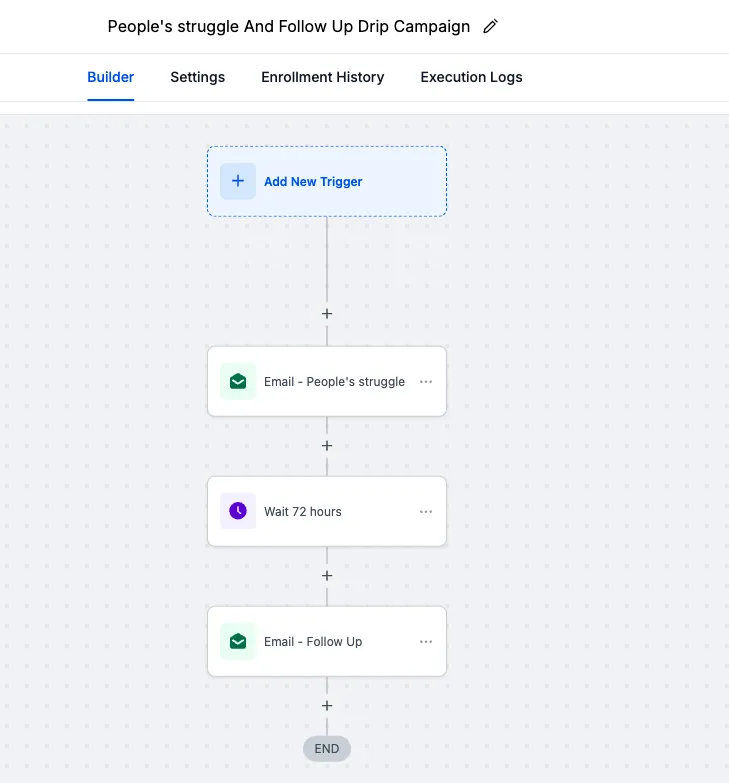Click the green envelope icon for People's struggle email
This screenshot has width=729, height=783.
[238, 381]
